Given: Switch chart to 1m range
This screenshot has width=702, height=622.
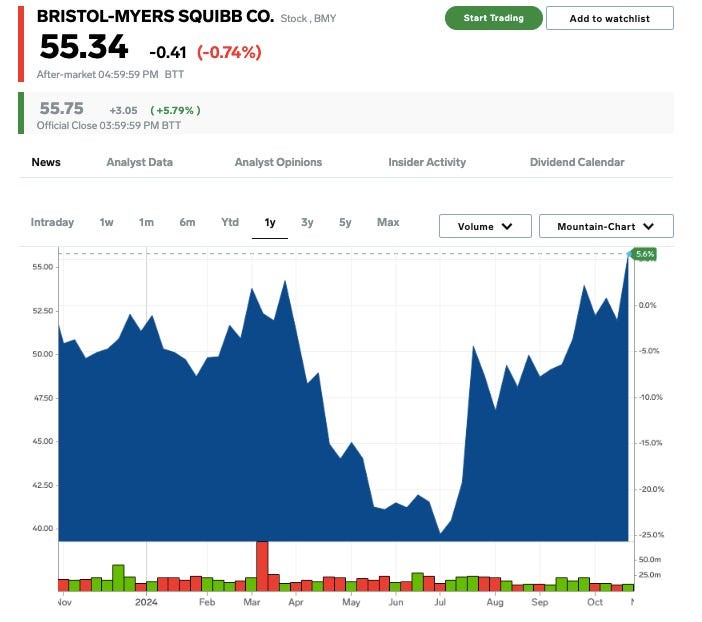Looking at the screenshot, I should (146, 222).
